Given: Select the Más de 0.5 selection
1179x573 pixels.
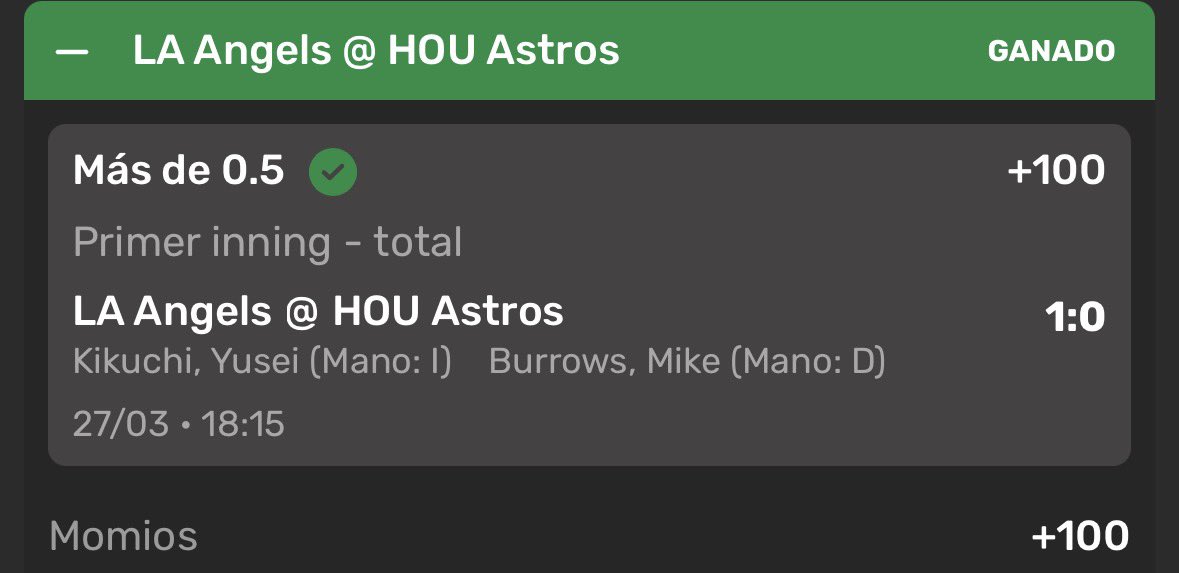Looking at the screenshot, I should 179,172.
